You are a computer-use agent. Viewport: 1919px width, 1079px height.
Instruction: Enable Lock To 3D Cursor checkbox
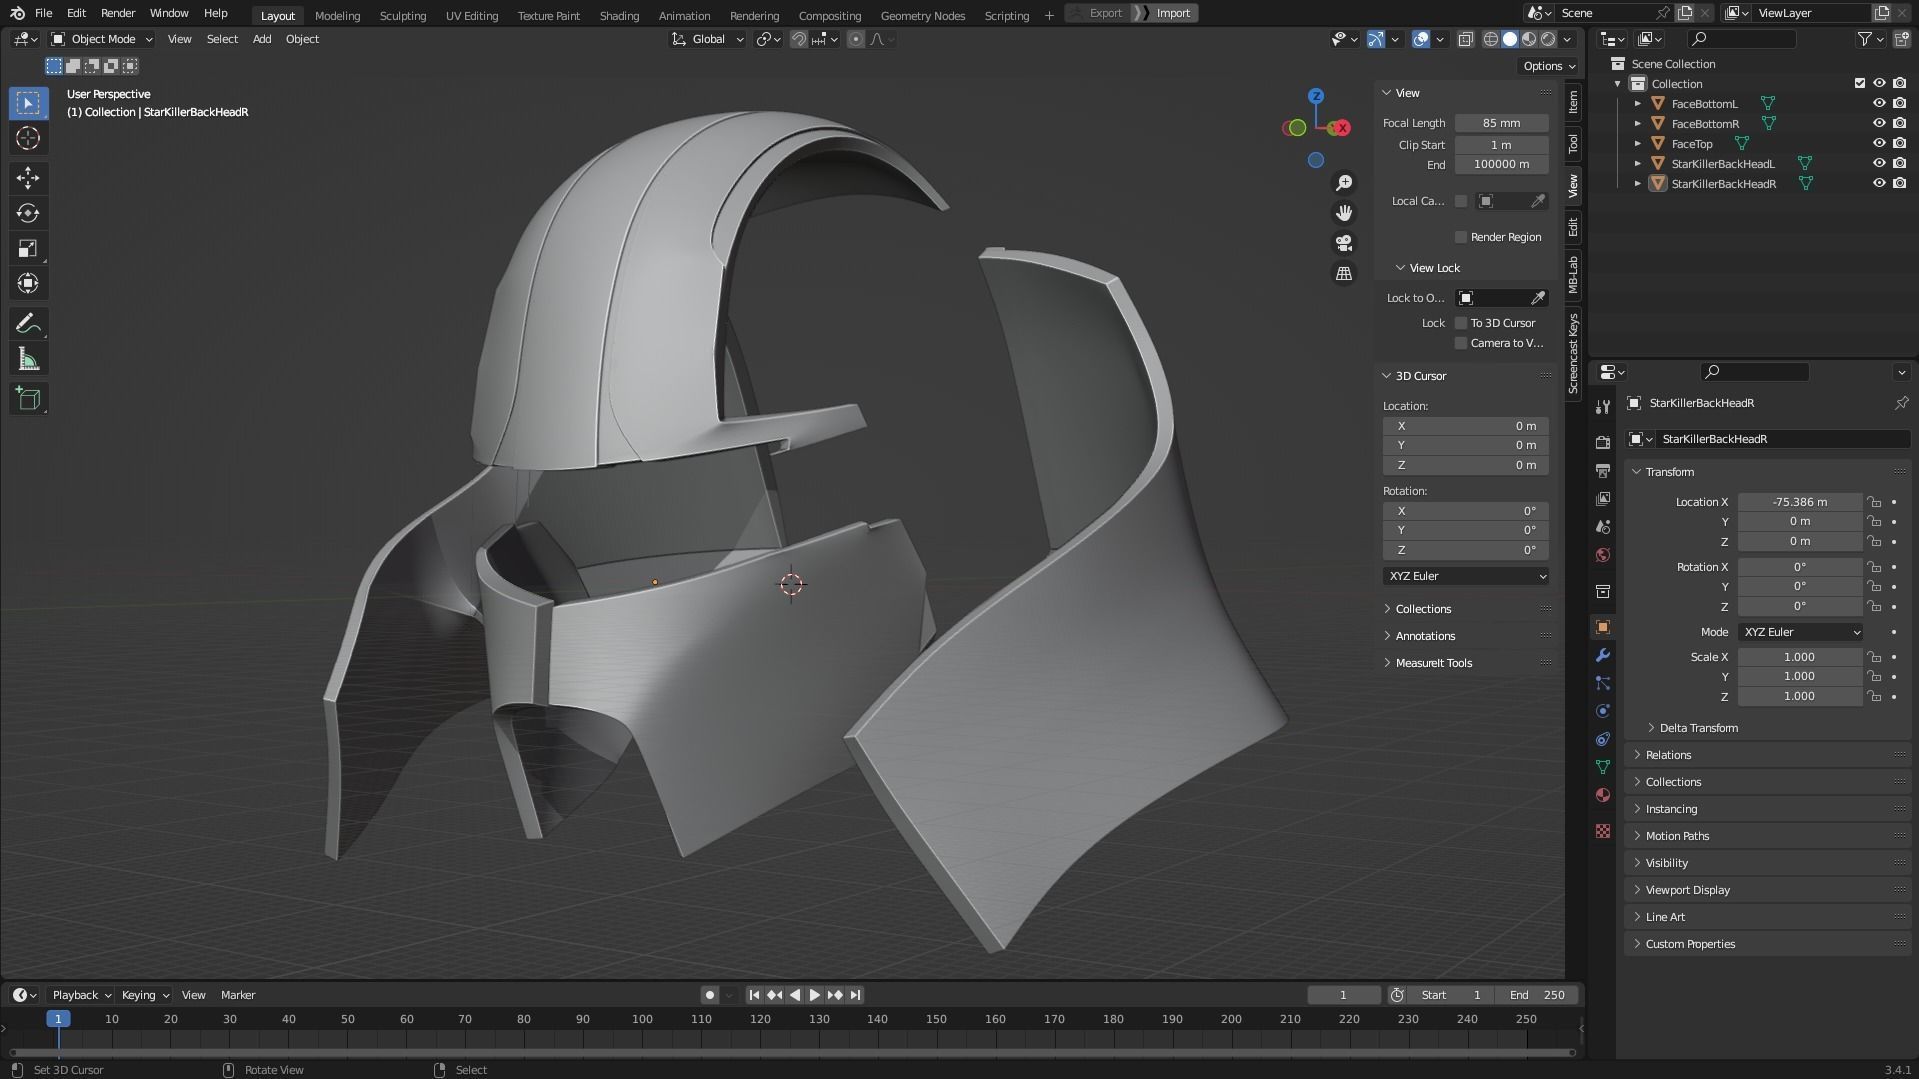(x=1461, y=323)
